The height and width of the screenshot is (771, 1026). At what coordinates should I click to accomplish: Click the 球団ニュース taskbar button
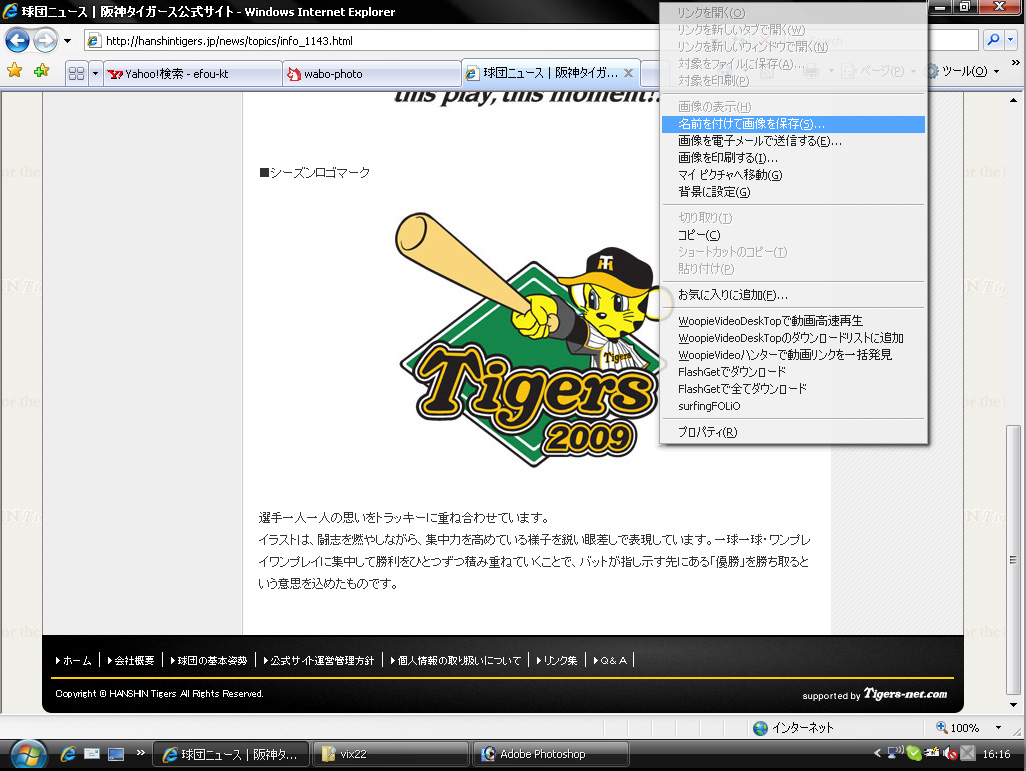click(230, 754)
